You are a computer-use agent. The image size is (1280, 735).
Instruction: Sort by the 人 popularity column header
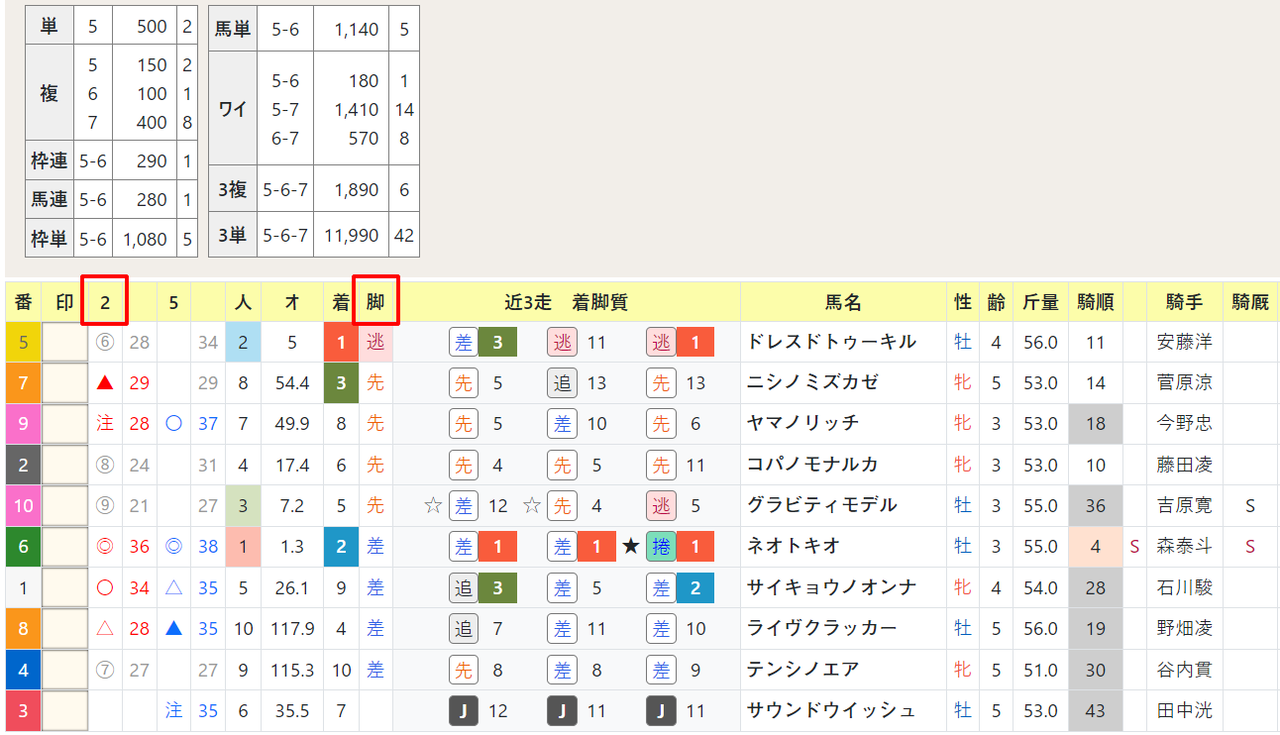point(243,302)
